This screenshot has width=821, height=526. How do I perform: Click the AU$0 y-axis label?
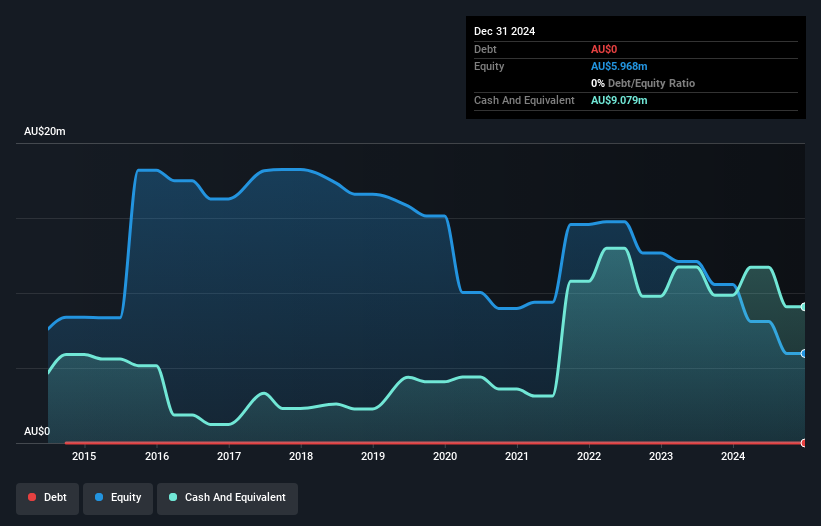[x=37, y=431]
